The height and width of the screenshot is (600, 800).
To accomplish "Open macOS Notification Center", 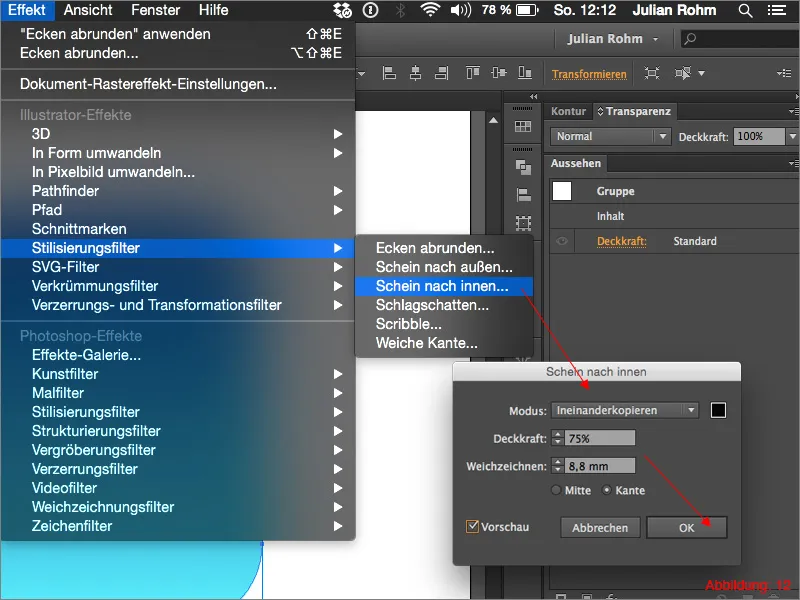I will coord(777,10).
